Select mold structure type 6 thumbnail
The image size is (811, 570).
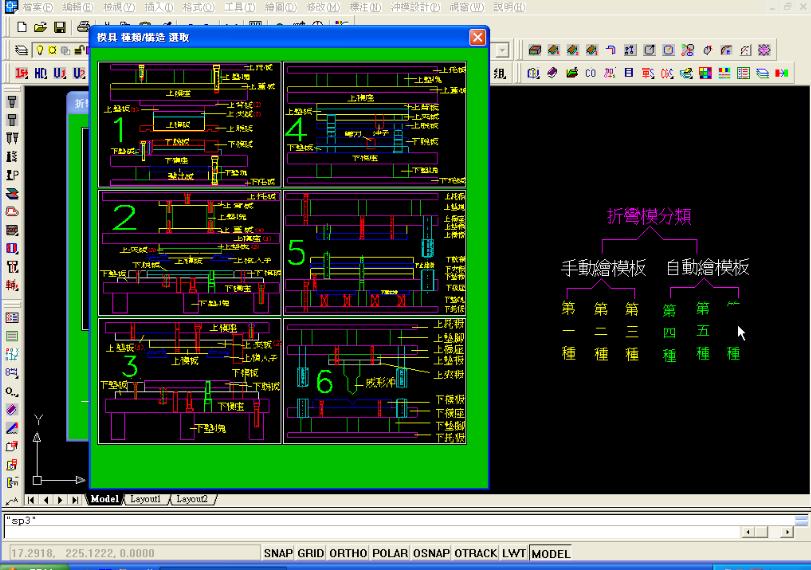tap(375, 381)
